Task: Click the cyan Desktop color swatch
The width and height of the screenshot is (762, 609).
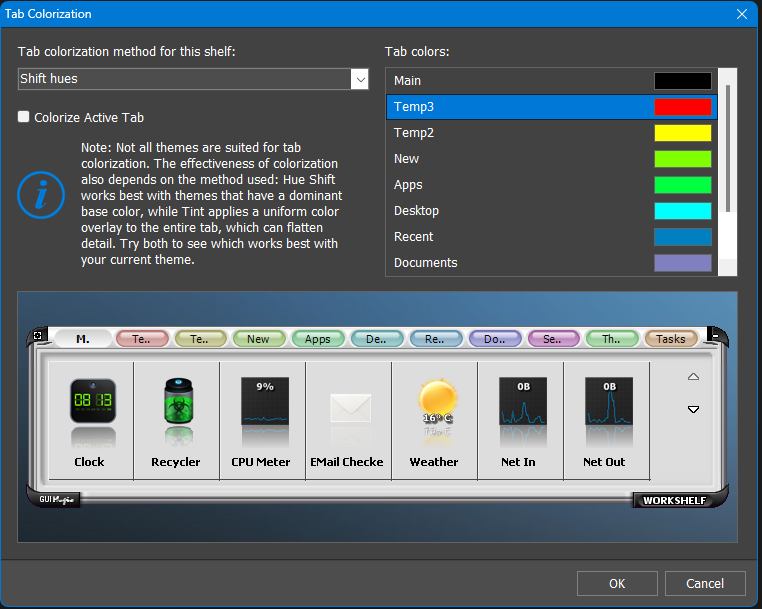Action: (x=682, y=211)
